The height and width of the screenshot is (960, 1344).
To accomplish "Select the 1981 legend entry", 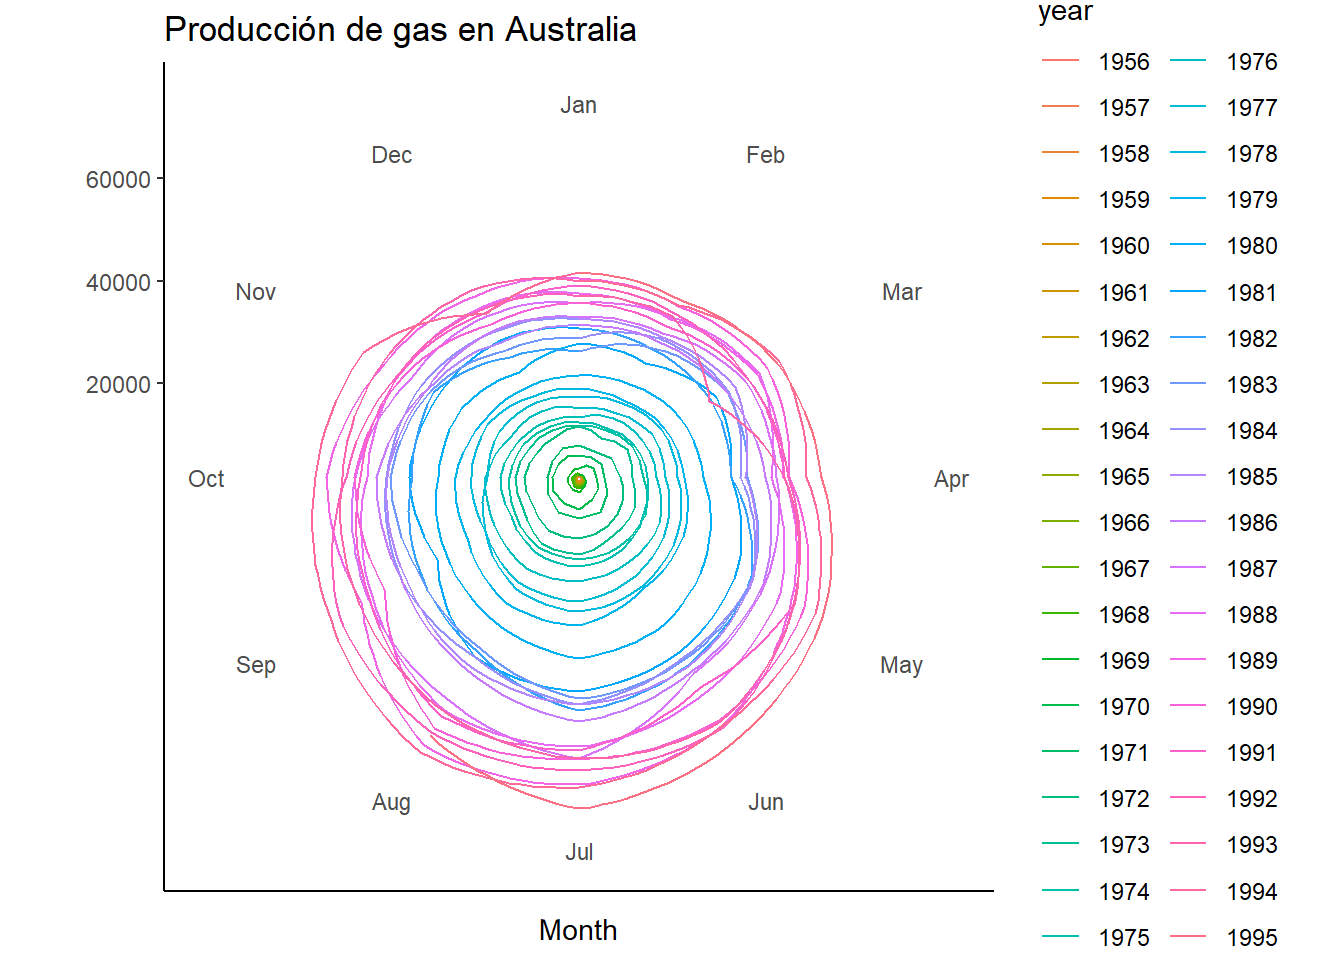I will [x=1224, y=293].
